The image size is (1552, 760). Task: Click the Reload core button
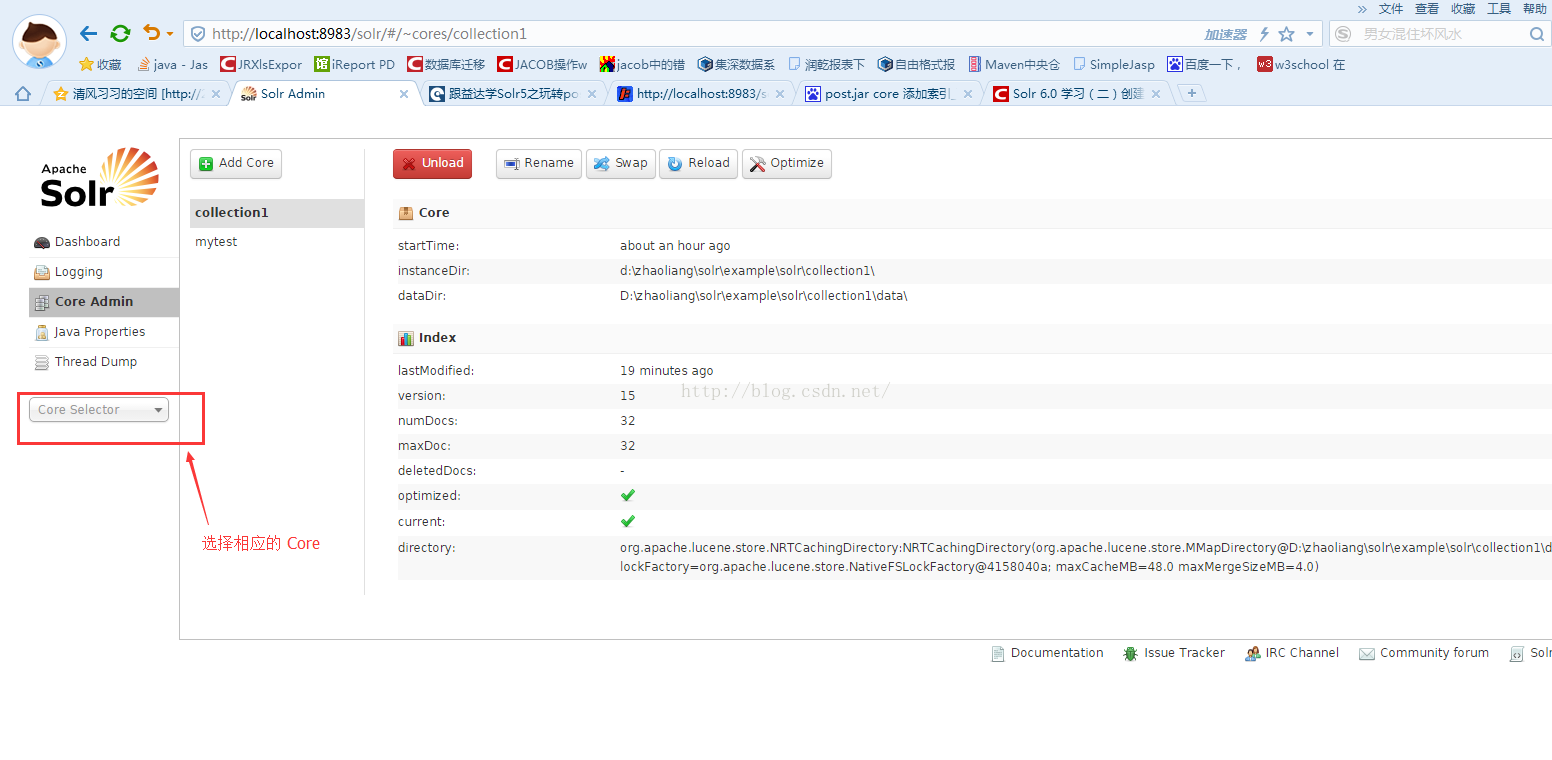698,164
